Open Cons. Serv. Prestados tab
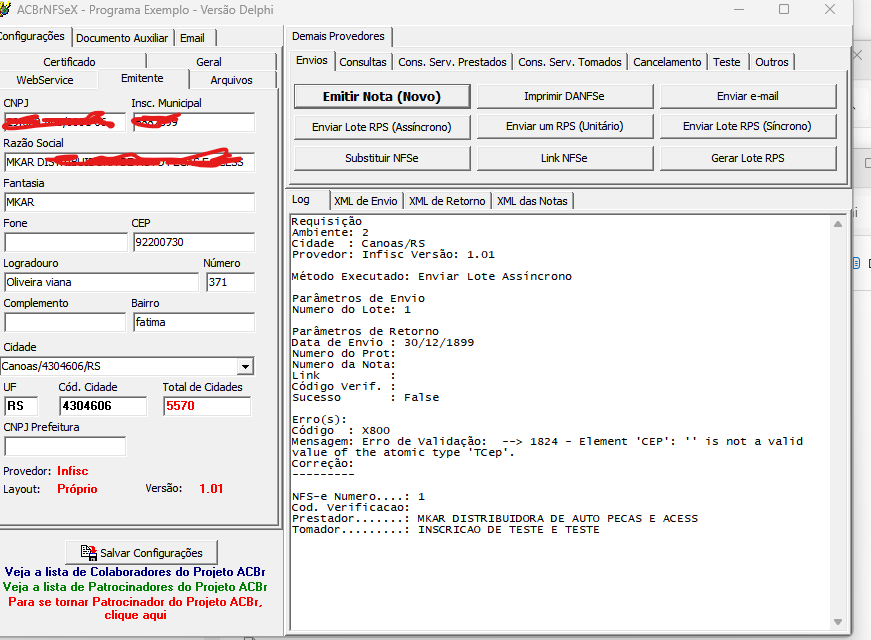 point(452,62)
